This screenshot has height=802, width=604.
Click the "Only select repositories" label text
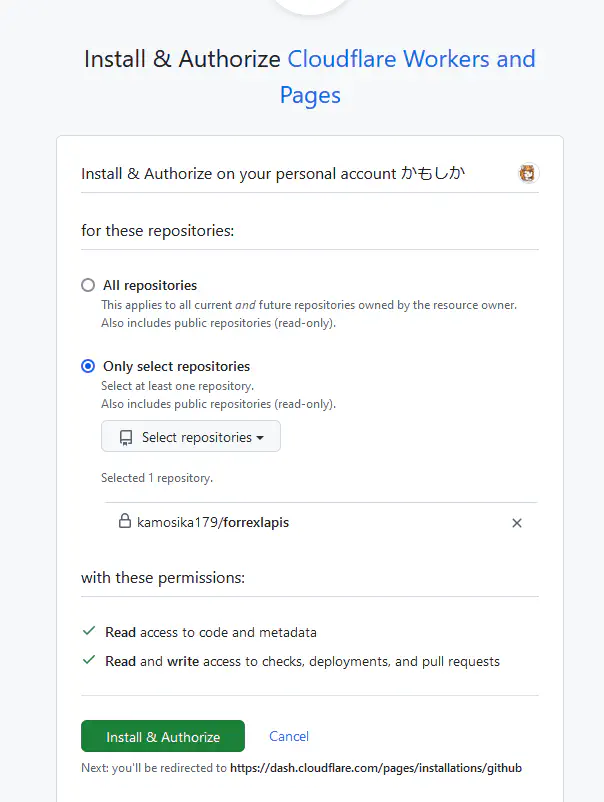(176, 366)
